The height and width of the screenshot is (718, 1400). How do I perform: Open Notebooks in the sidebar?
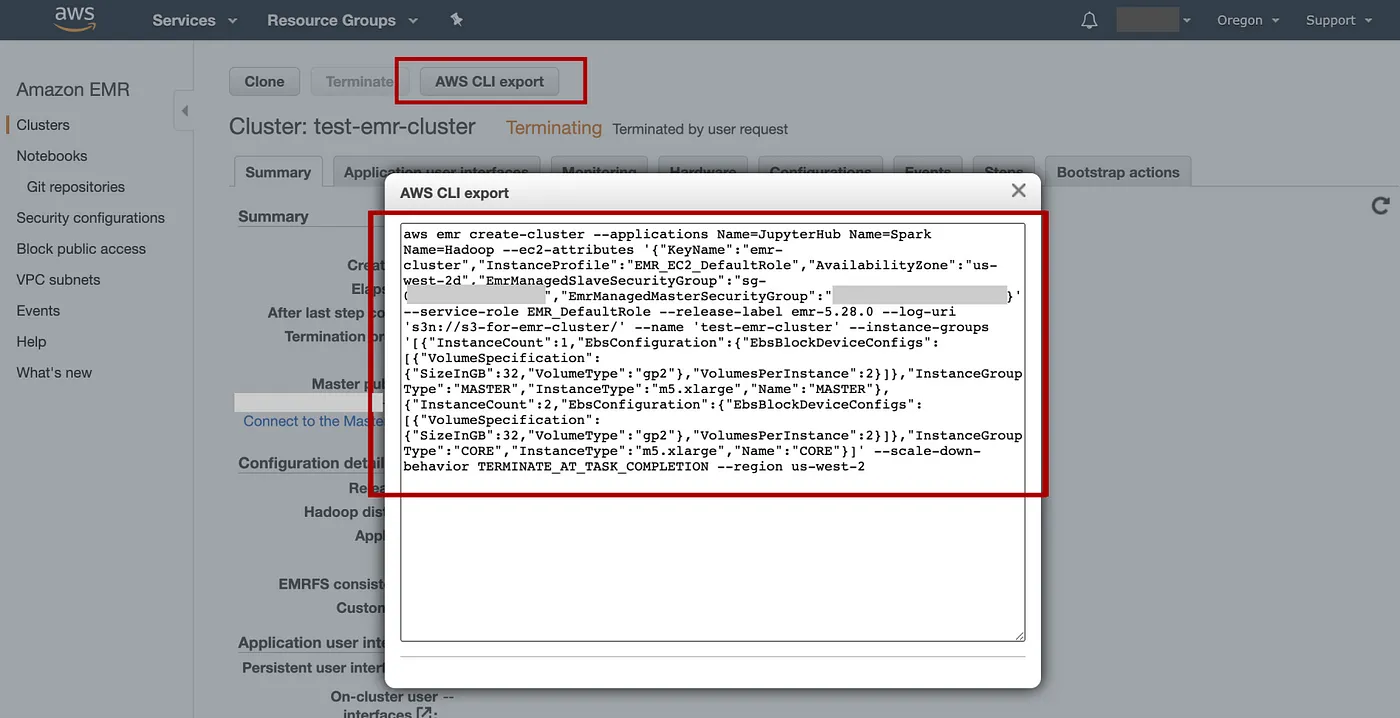click(x=52, y=156)
